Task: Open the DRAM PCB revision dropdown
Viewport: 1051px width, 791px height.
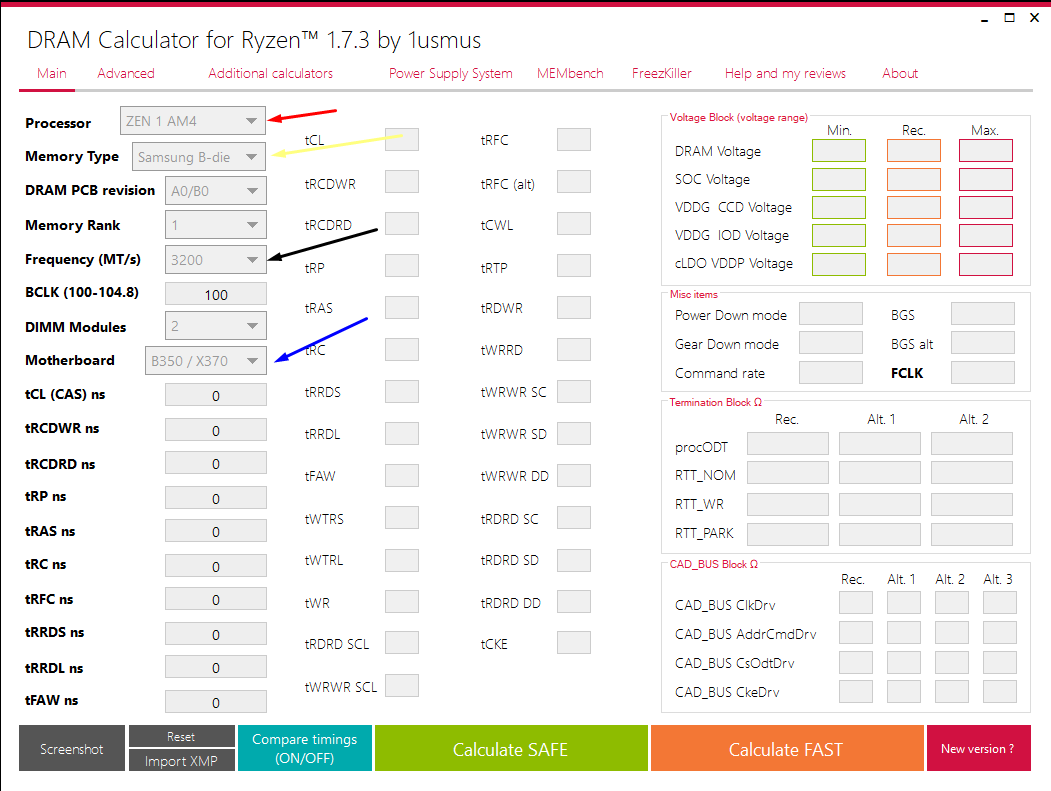Action: point(215,191)
